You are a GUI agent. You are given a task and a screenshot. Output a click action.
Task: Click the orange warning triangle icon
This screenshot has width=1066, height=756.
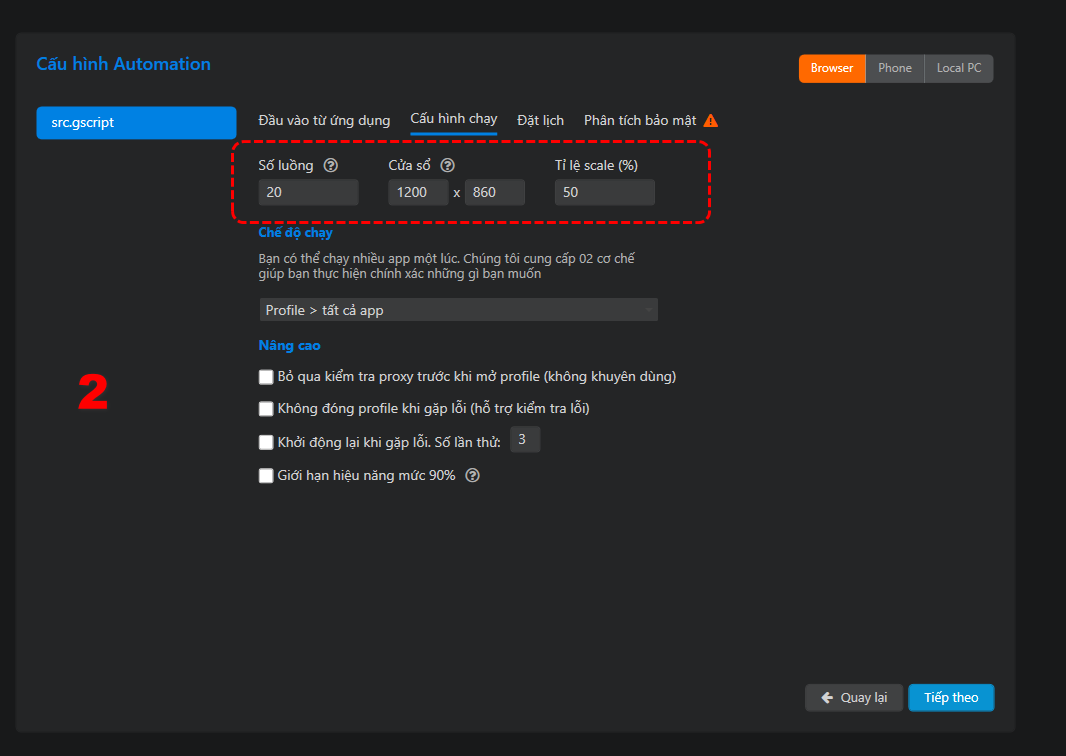pos(711,121)
